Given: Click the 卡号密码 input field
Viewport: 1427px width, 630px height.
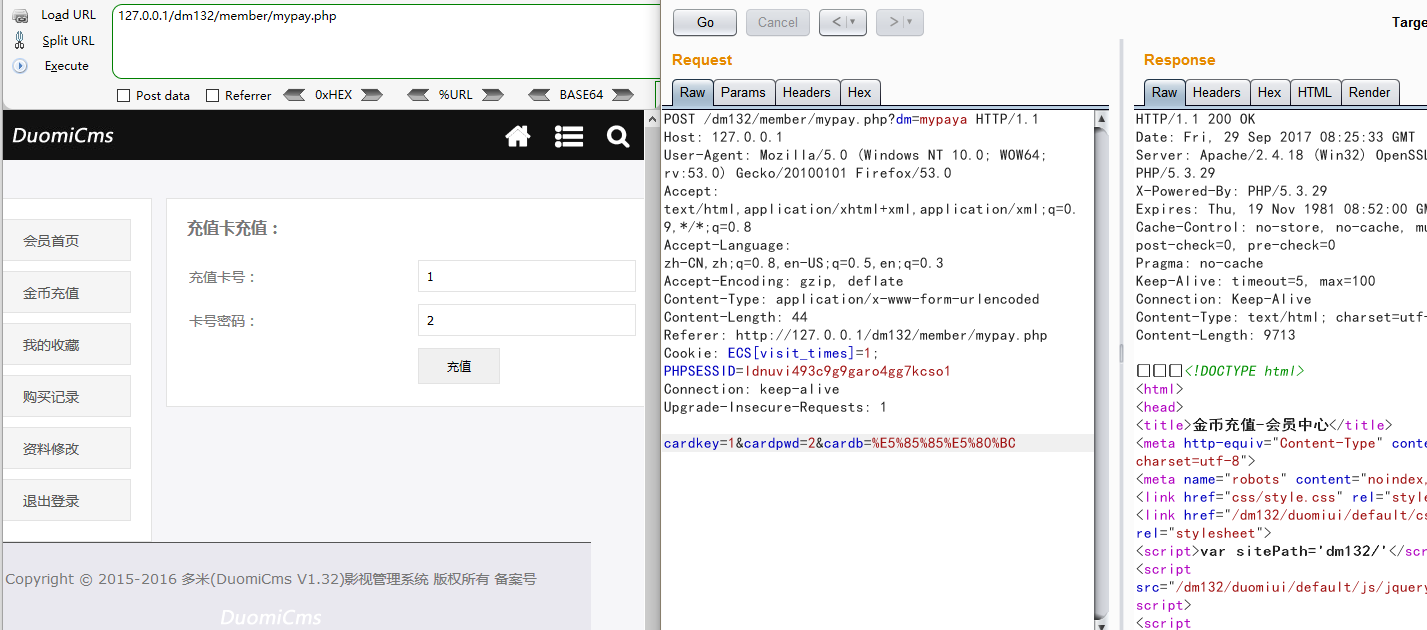Looking at the screenshot, I should 526,320.
